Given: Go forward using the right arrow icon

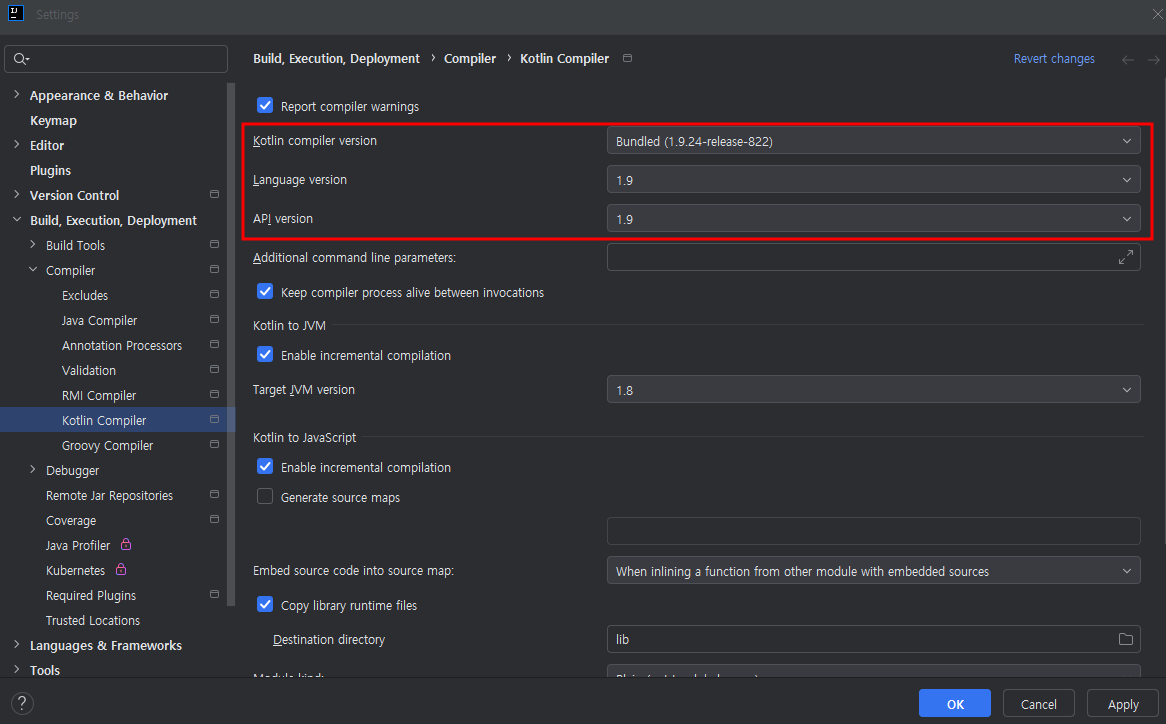Looking at the screenshot, I should point(1153,59).
